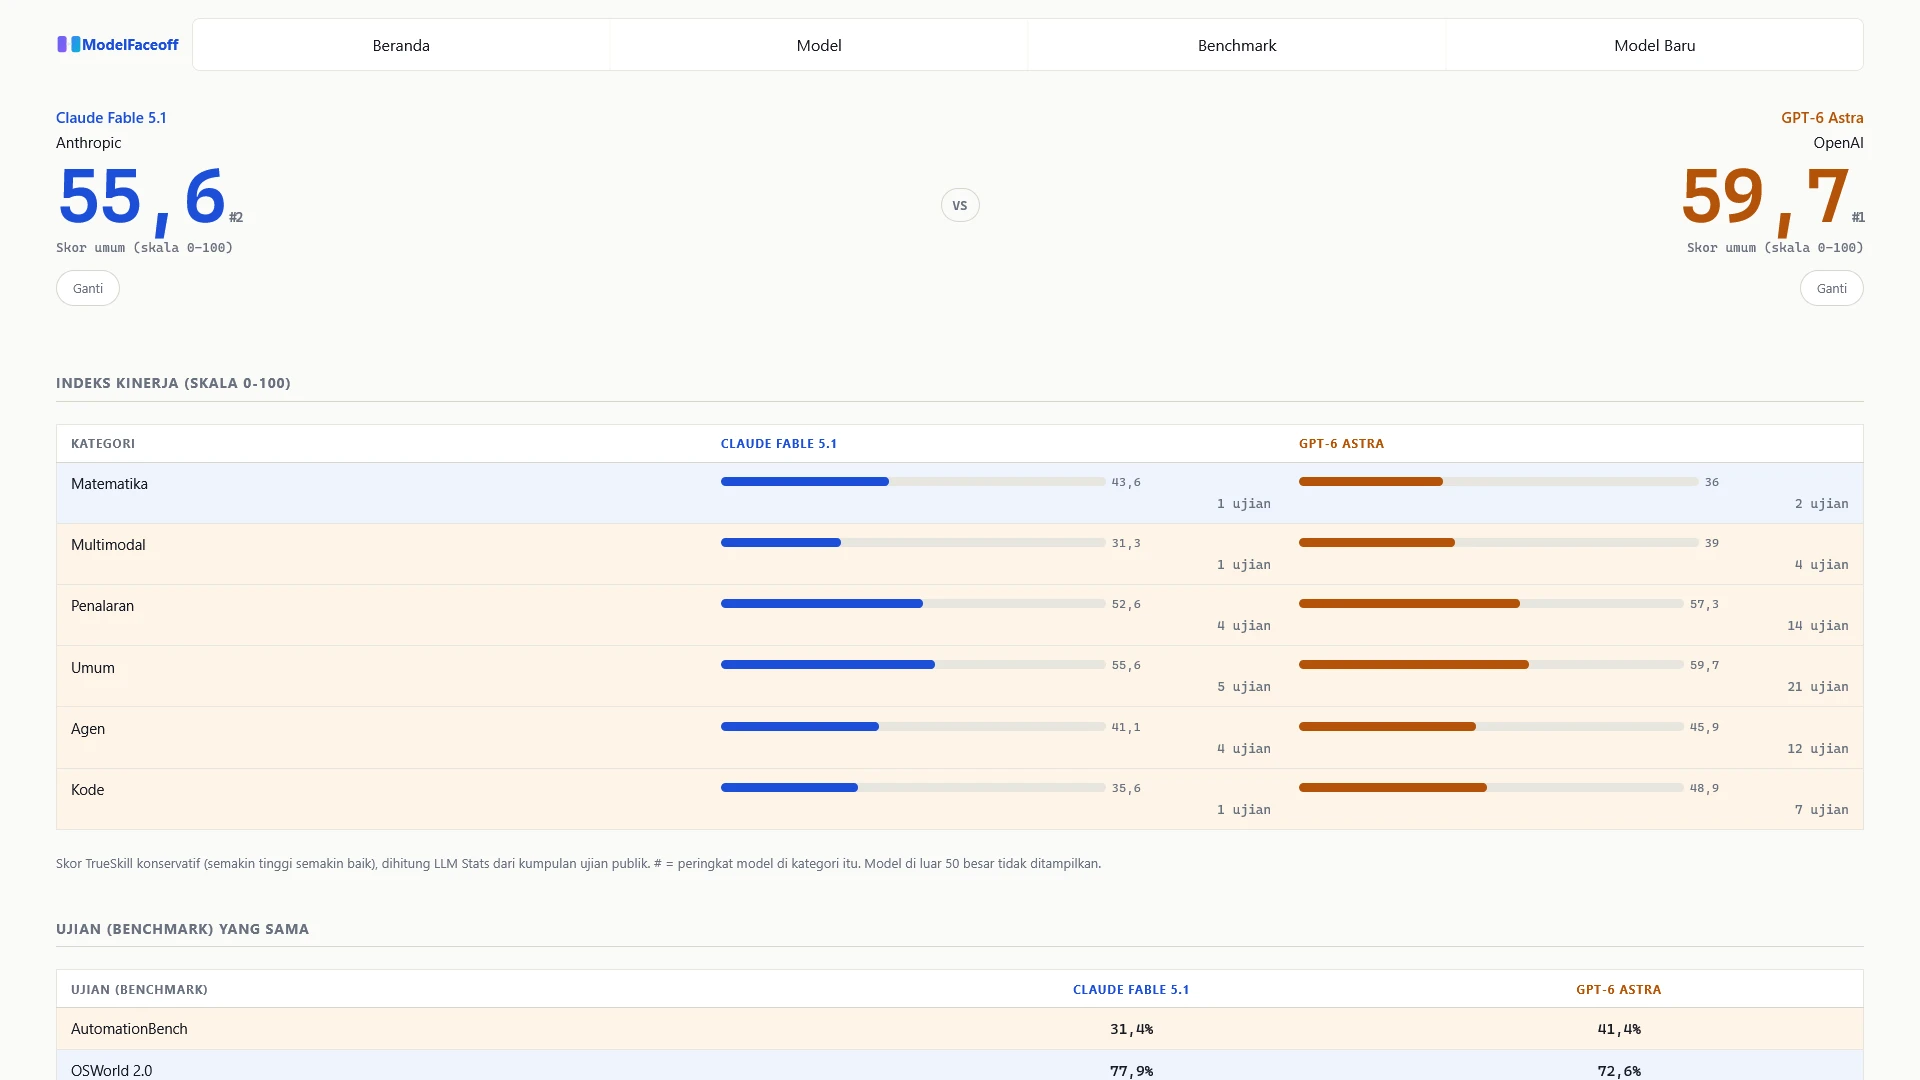Screen dimensions: 1920x1080
Task: Click the 48,9 Kode score value
Action: (1705, 788)
